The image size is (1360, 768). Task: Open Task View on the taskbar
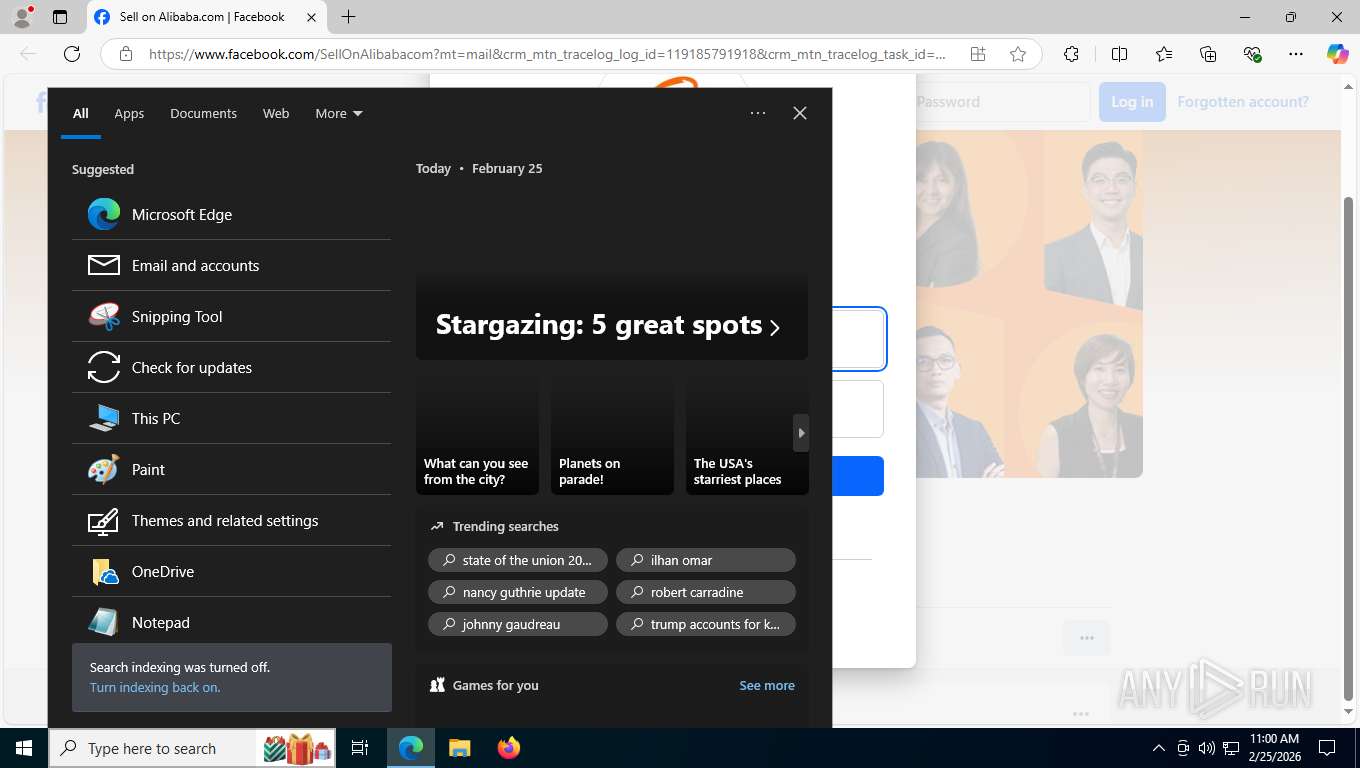(x=360, y=748)
